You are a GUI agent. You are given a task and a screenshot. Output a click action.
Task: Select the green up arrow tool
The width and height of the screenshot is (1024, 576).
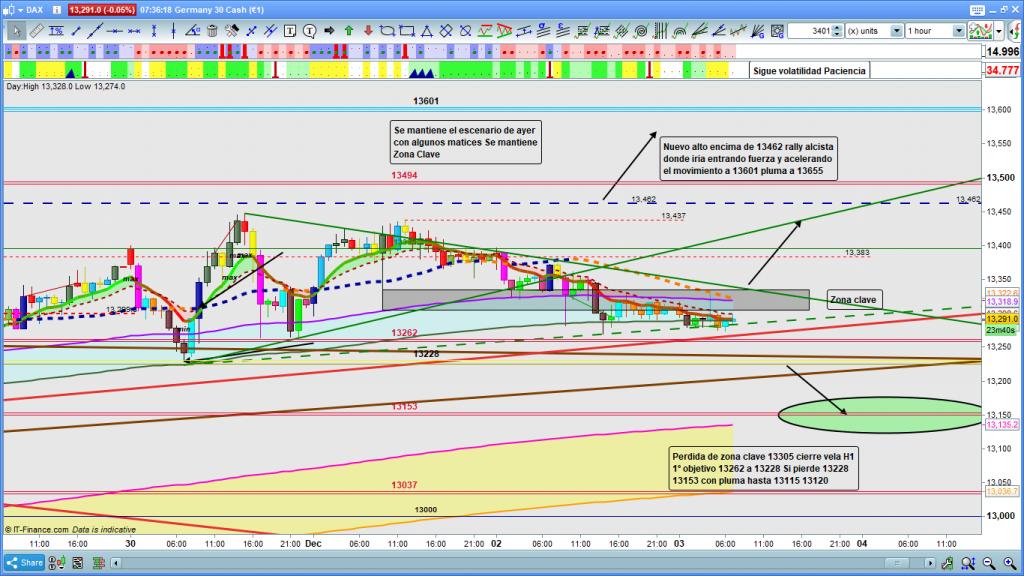(346, 31)
